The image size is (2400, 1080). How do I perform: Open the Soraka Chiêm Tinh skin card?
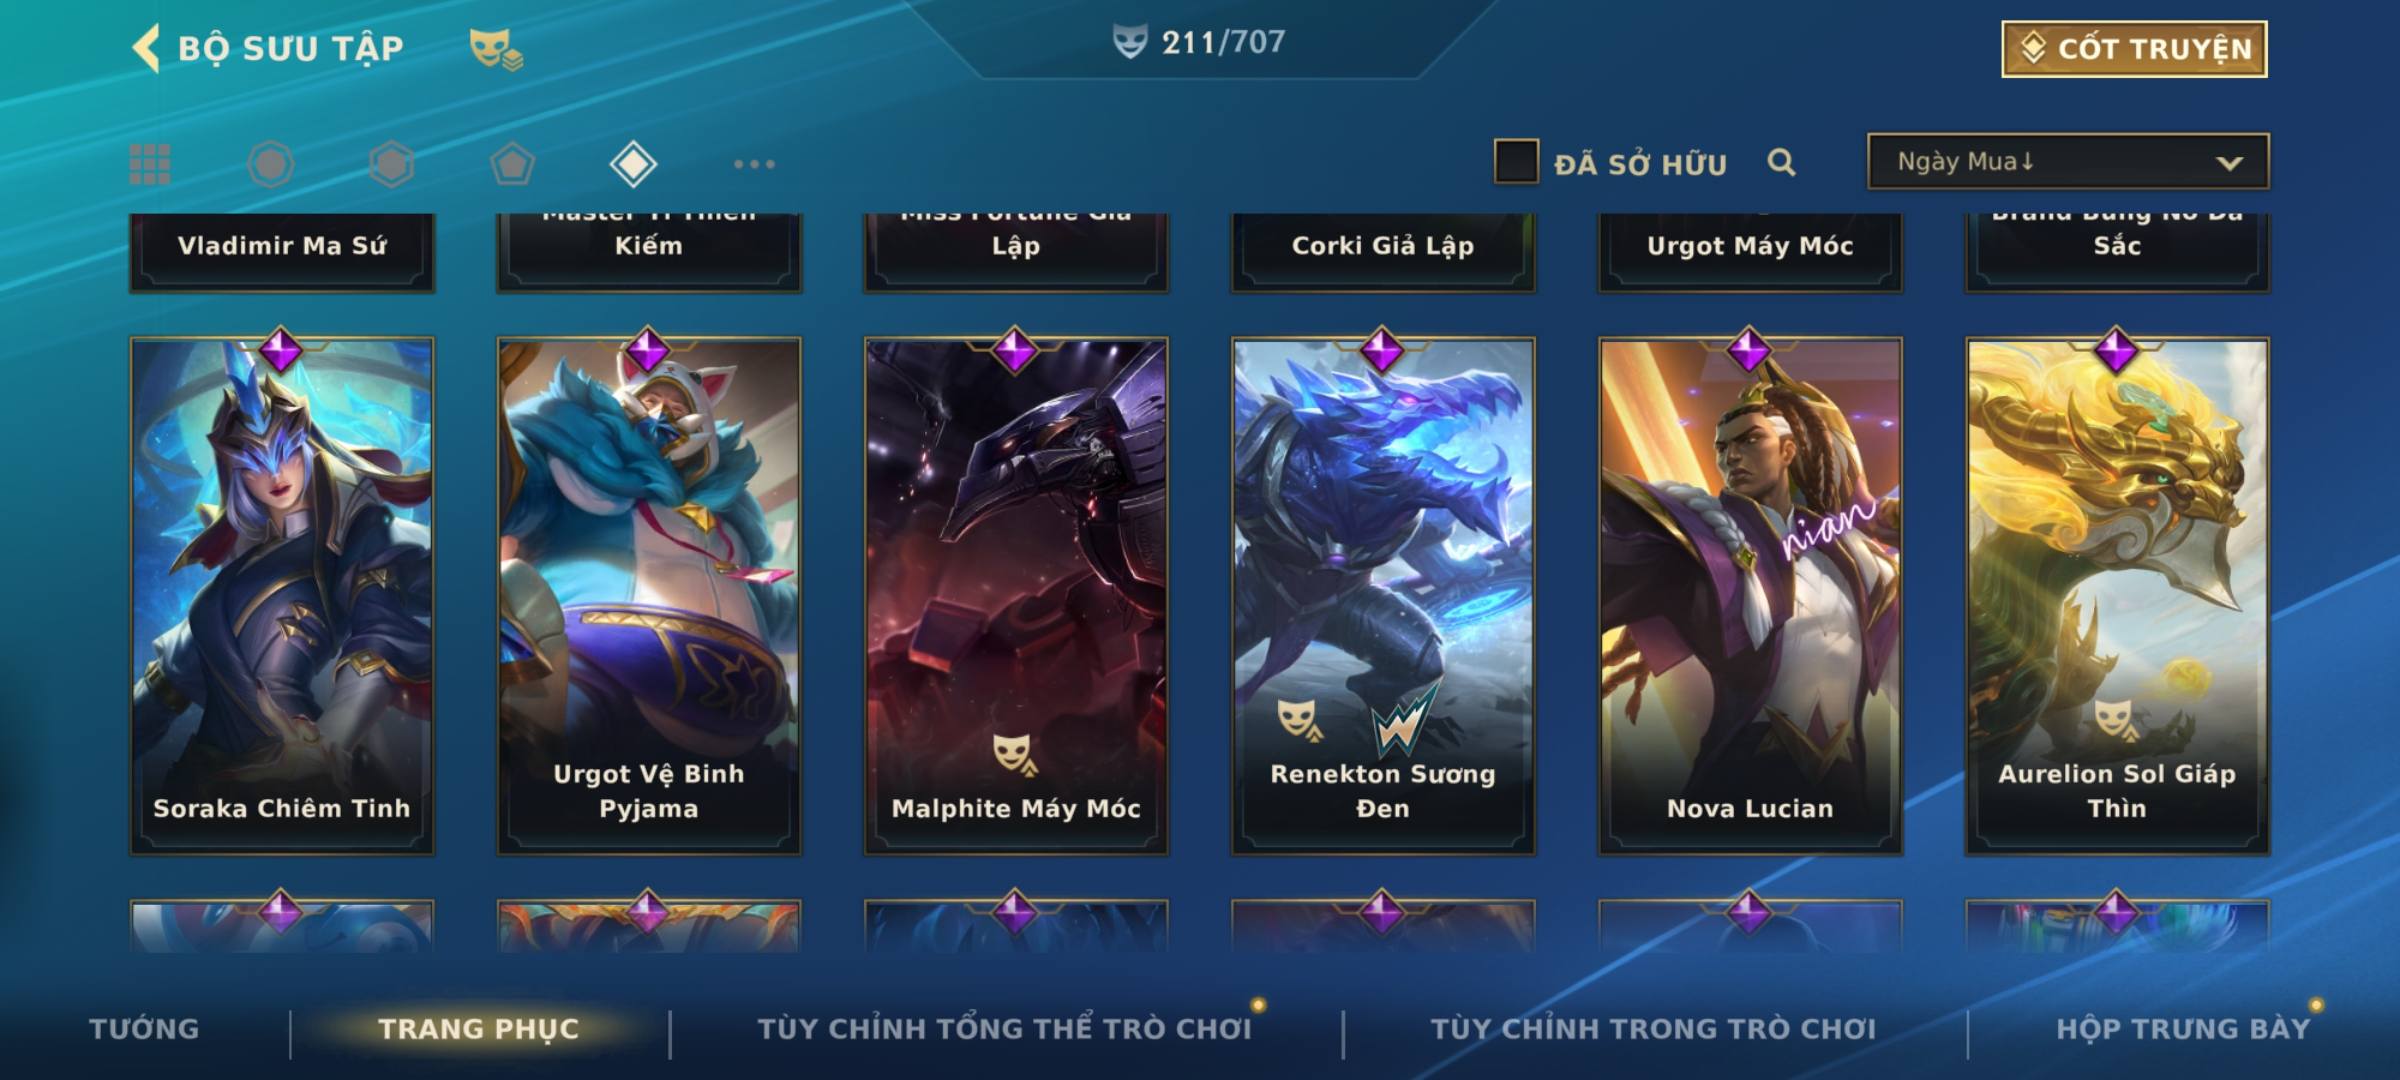click(x=282, y=596)
